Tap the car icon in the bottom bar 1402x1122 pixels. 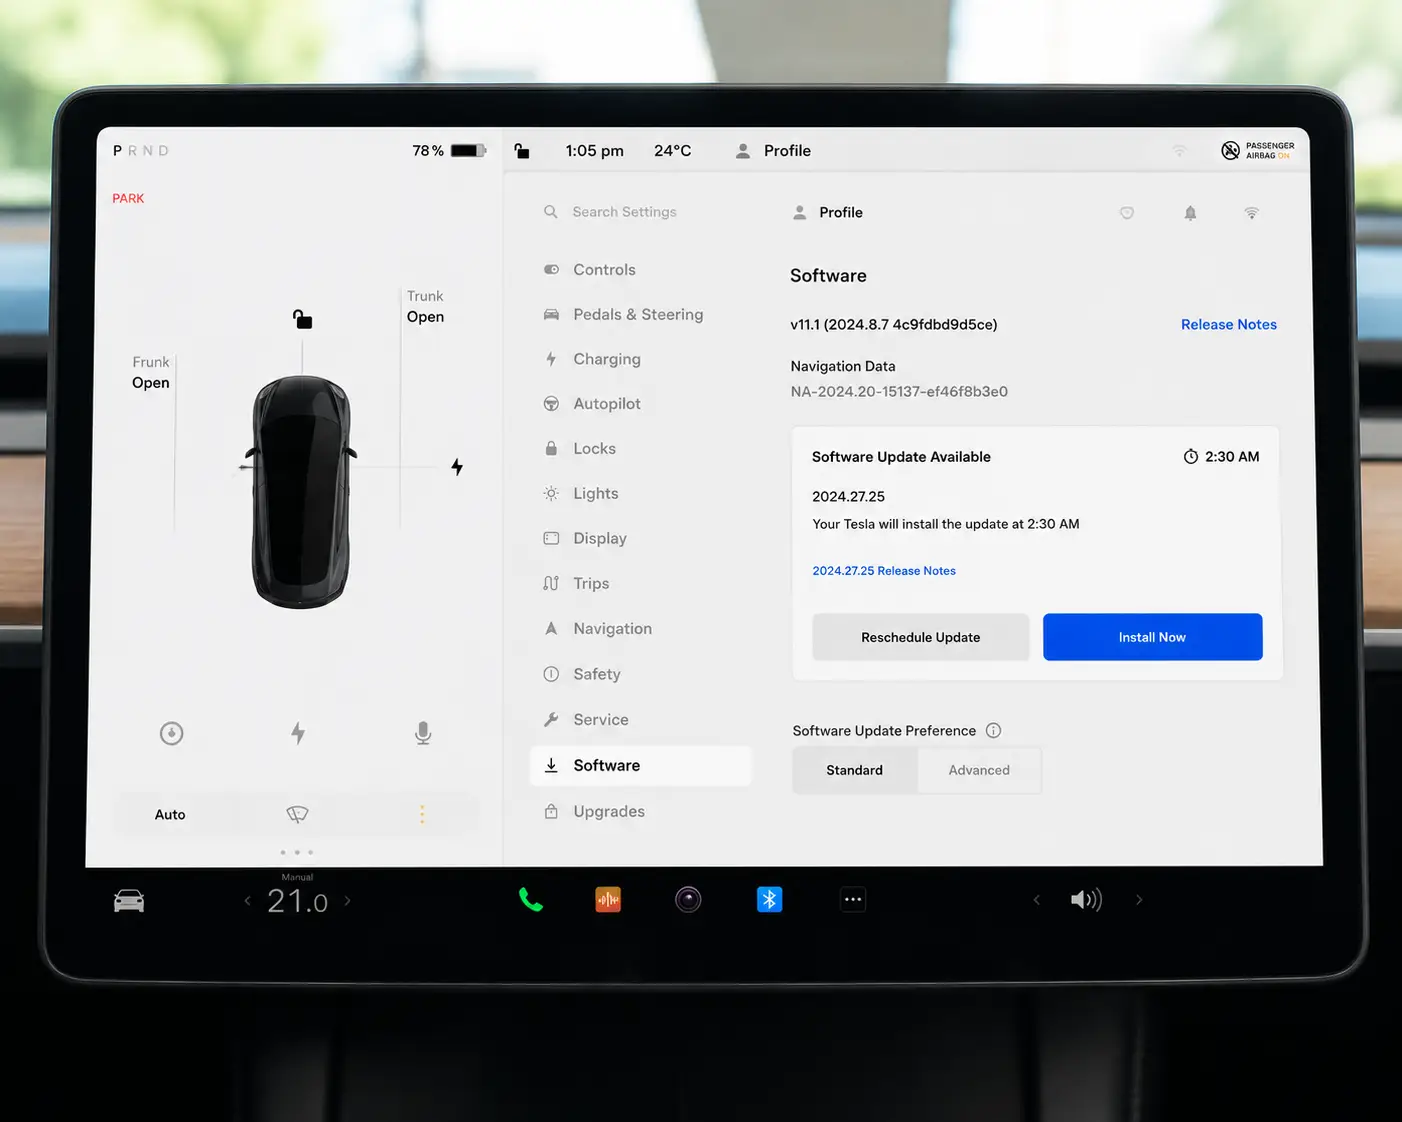pyautogui.click(x=129, y=901)
